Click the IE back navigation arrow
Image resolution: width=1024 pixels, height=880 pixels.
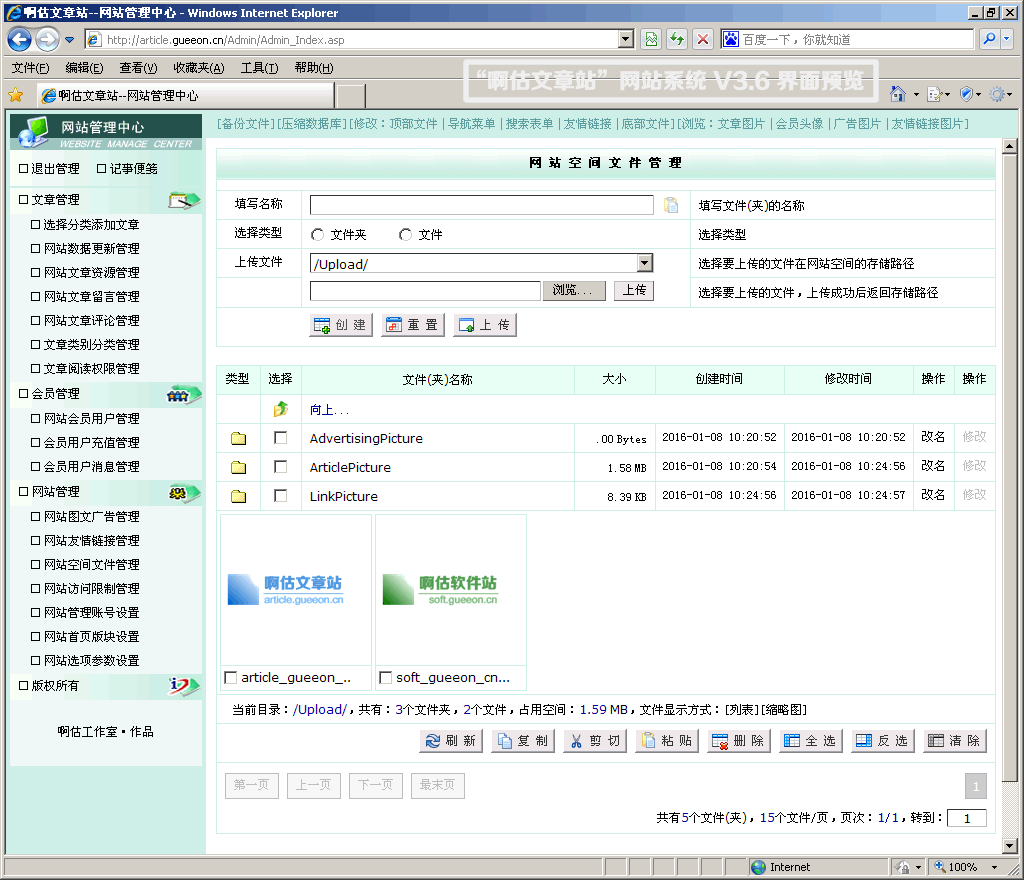pyautogui.click(x=20, y=40)
